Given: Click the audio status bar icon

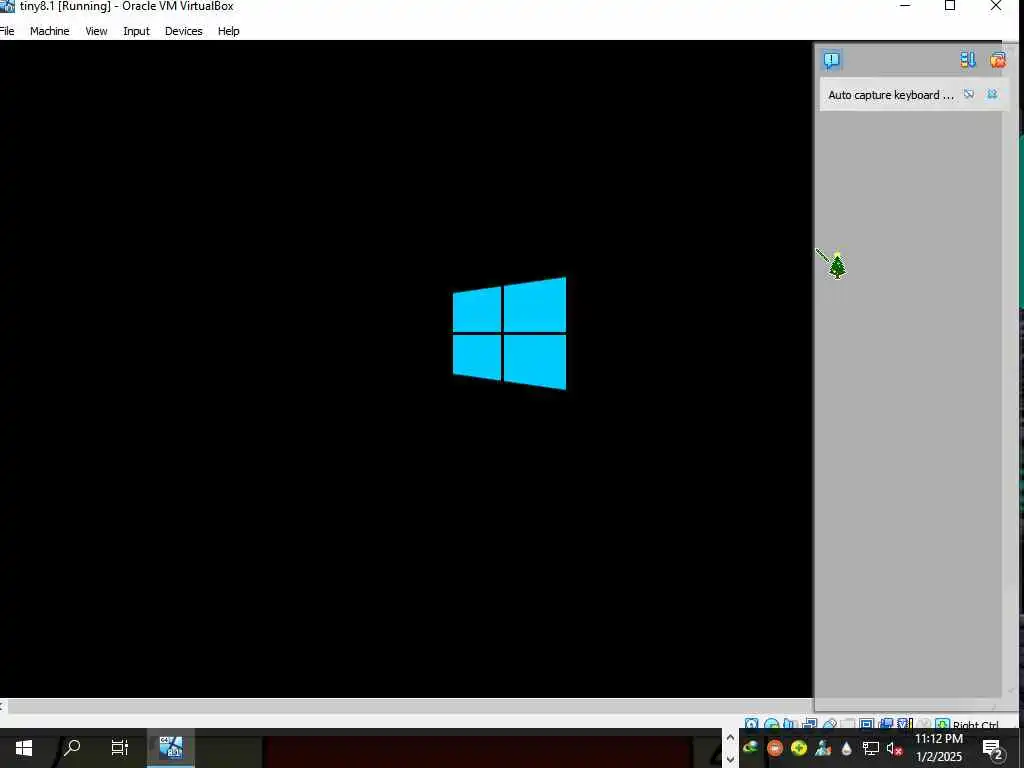Looking at the screenshot, I should [790, 724].
